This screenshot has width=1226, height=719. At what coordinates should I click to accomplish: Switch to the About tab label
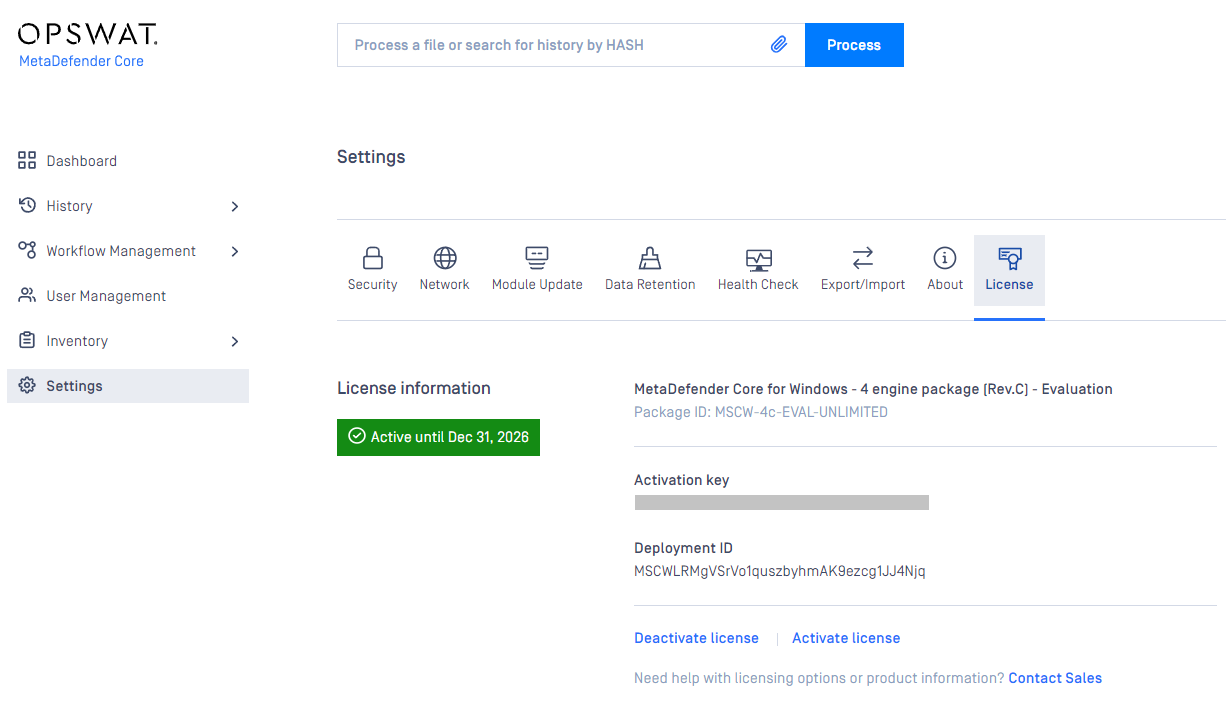(945, 285)
